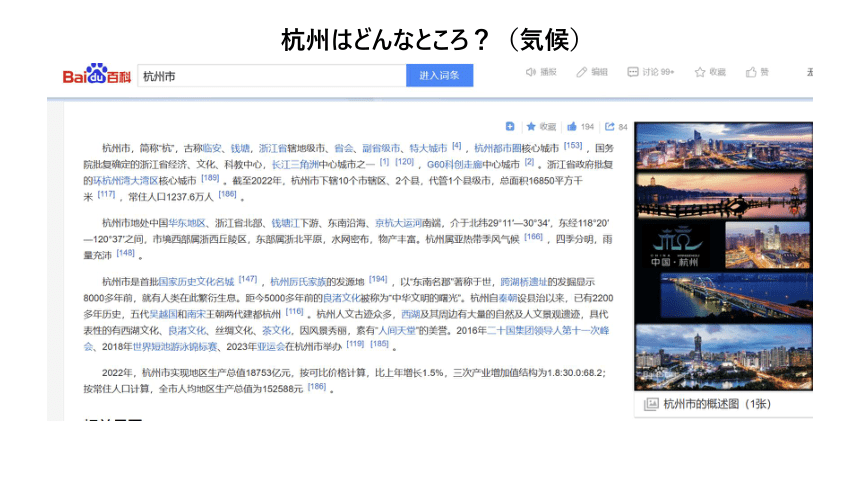Open the 省会 link

[x=343, y=148]
